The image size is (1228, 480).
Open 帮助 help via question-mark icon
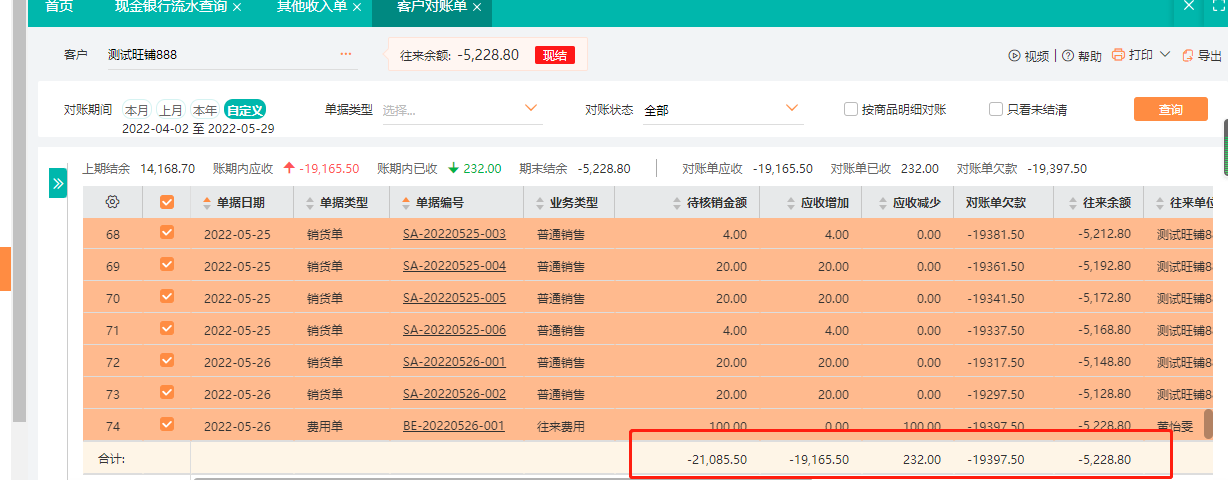click(1068, 56)
